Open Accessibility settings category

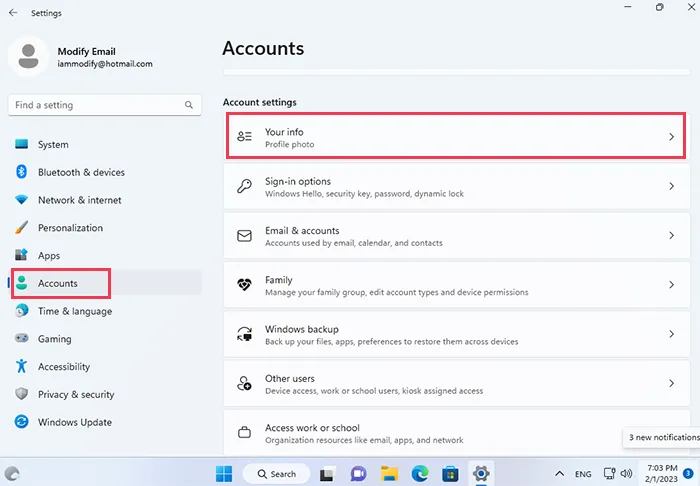click(105, 366)
